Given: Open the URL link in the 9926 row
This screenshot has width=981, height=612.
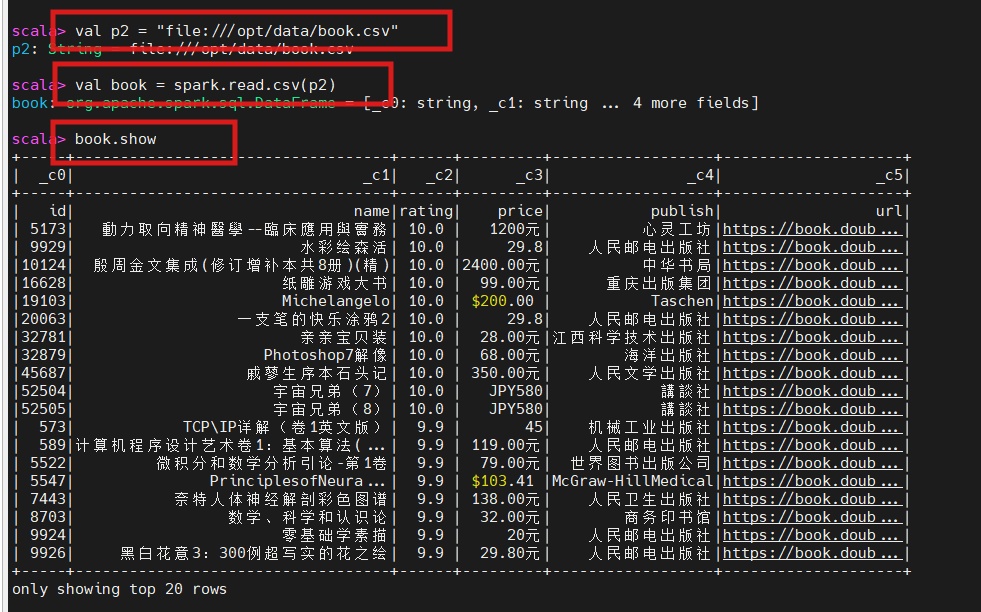Looking at the screenshot, I should 811,554.
